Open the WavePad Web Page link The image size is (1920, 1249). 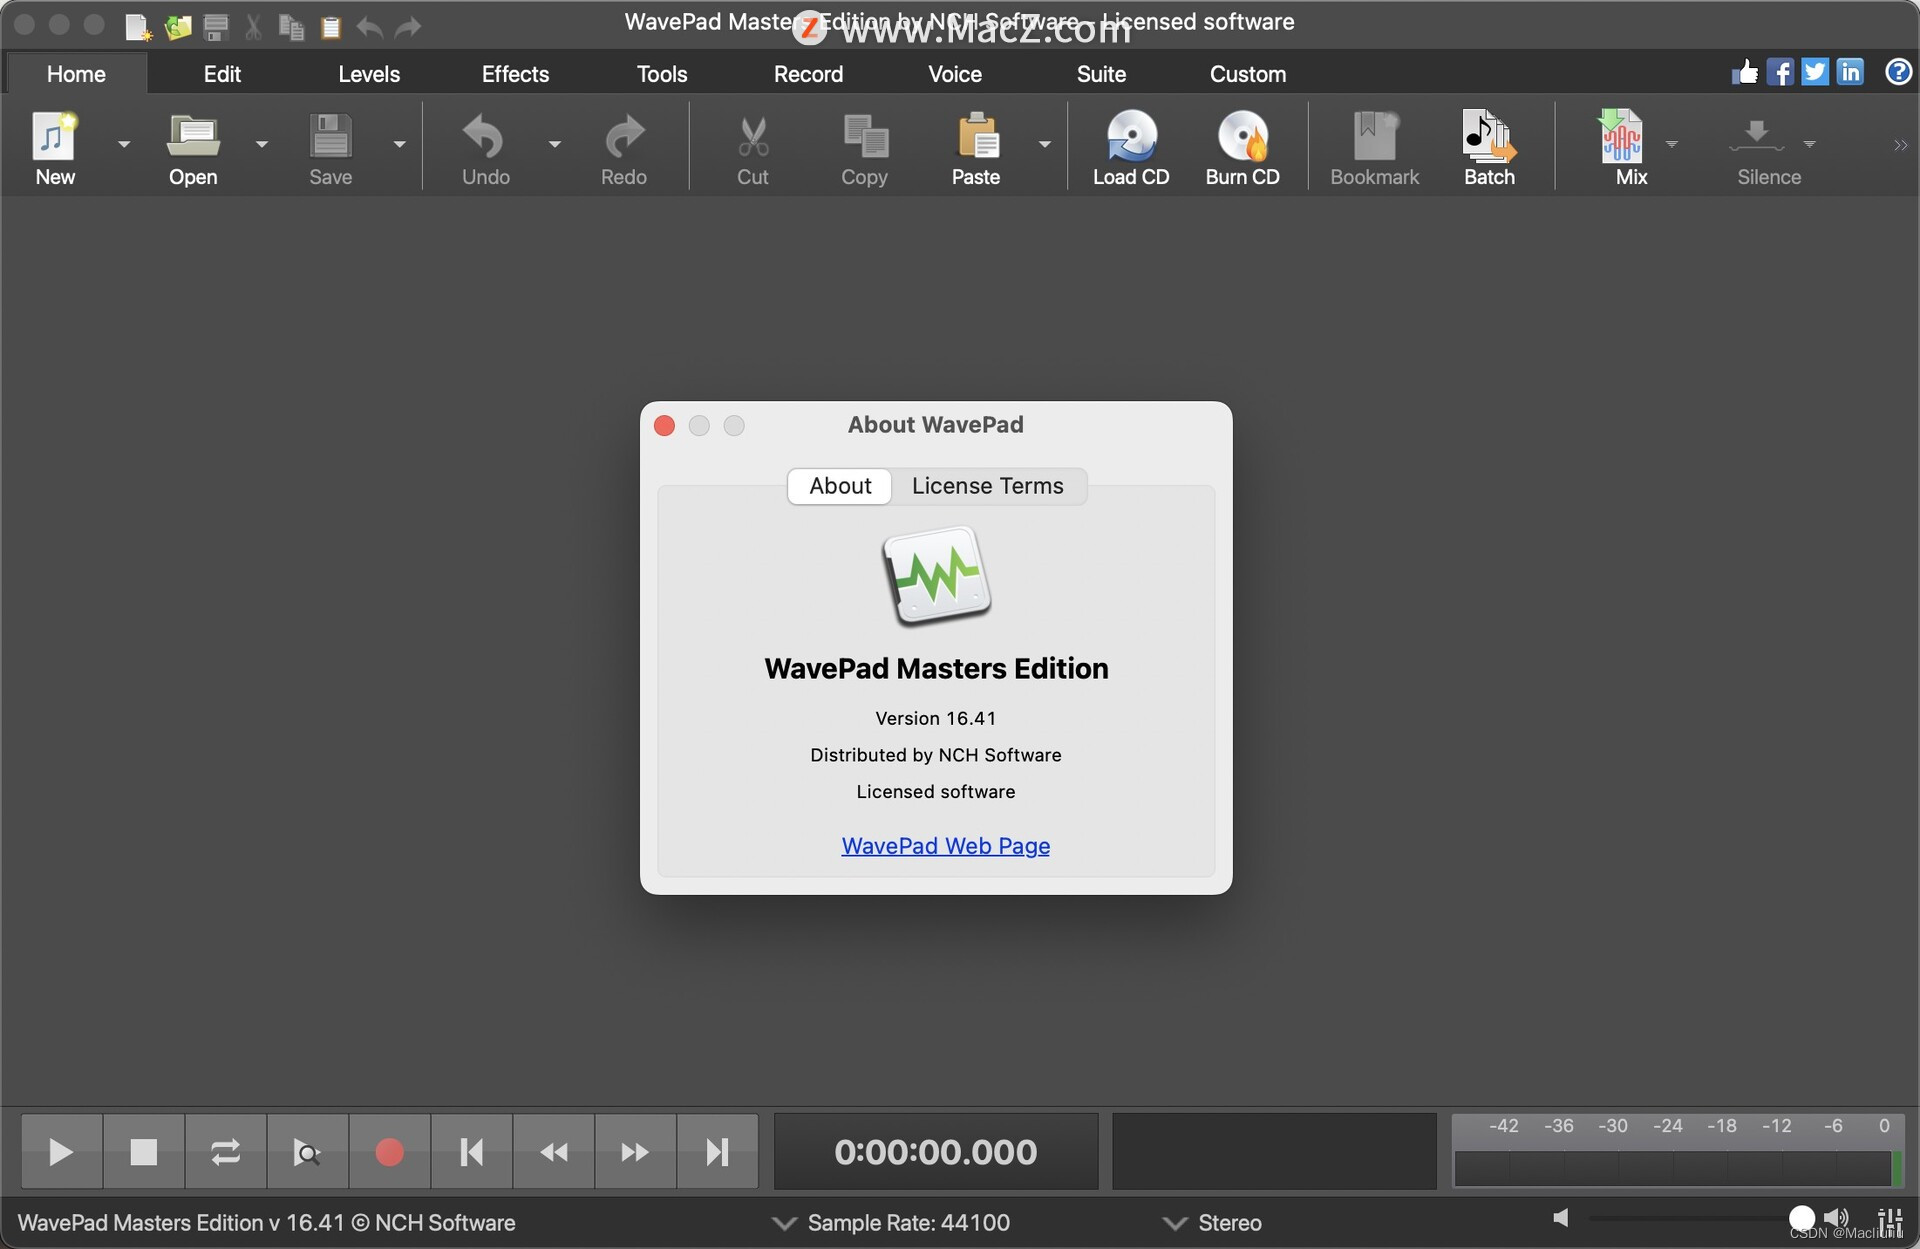945,846
